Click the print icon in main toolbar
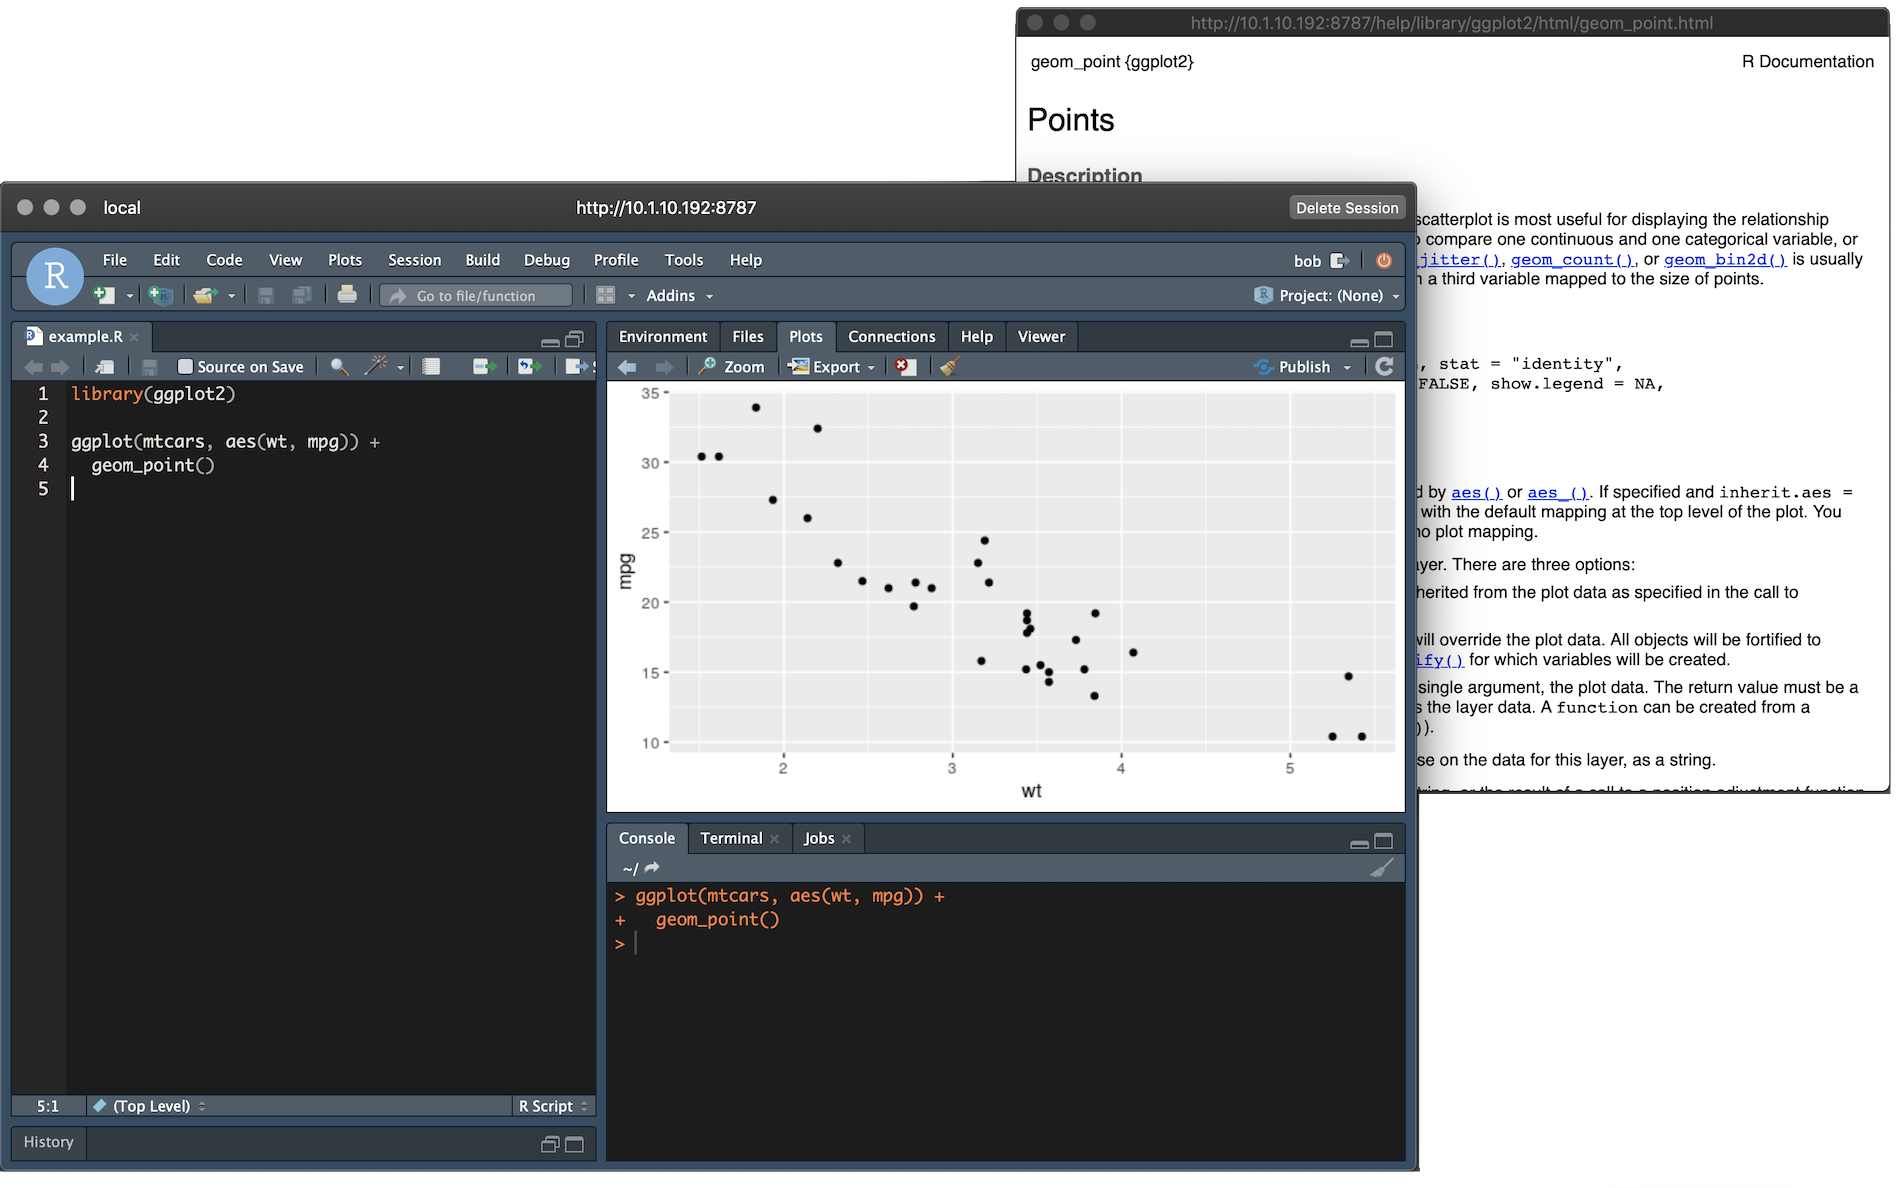1901x1188 pixels. [x=346, y=295]
